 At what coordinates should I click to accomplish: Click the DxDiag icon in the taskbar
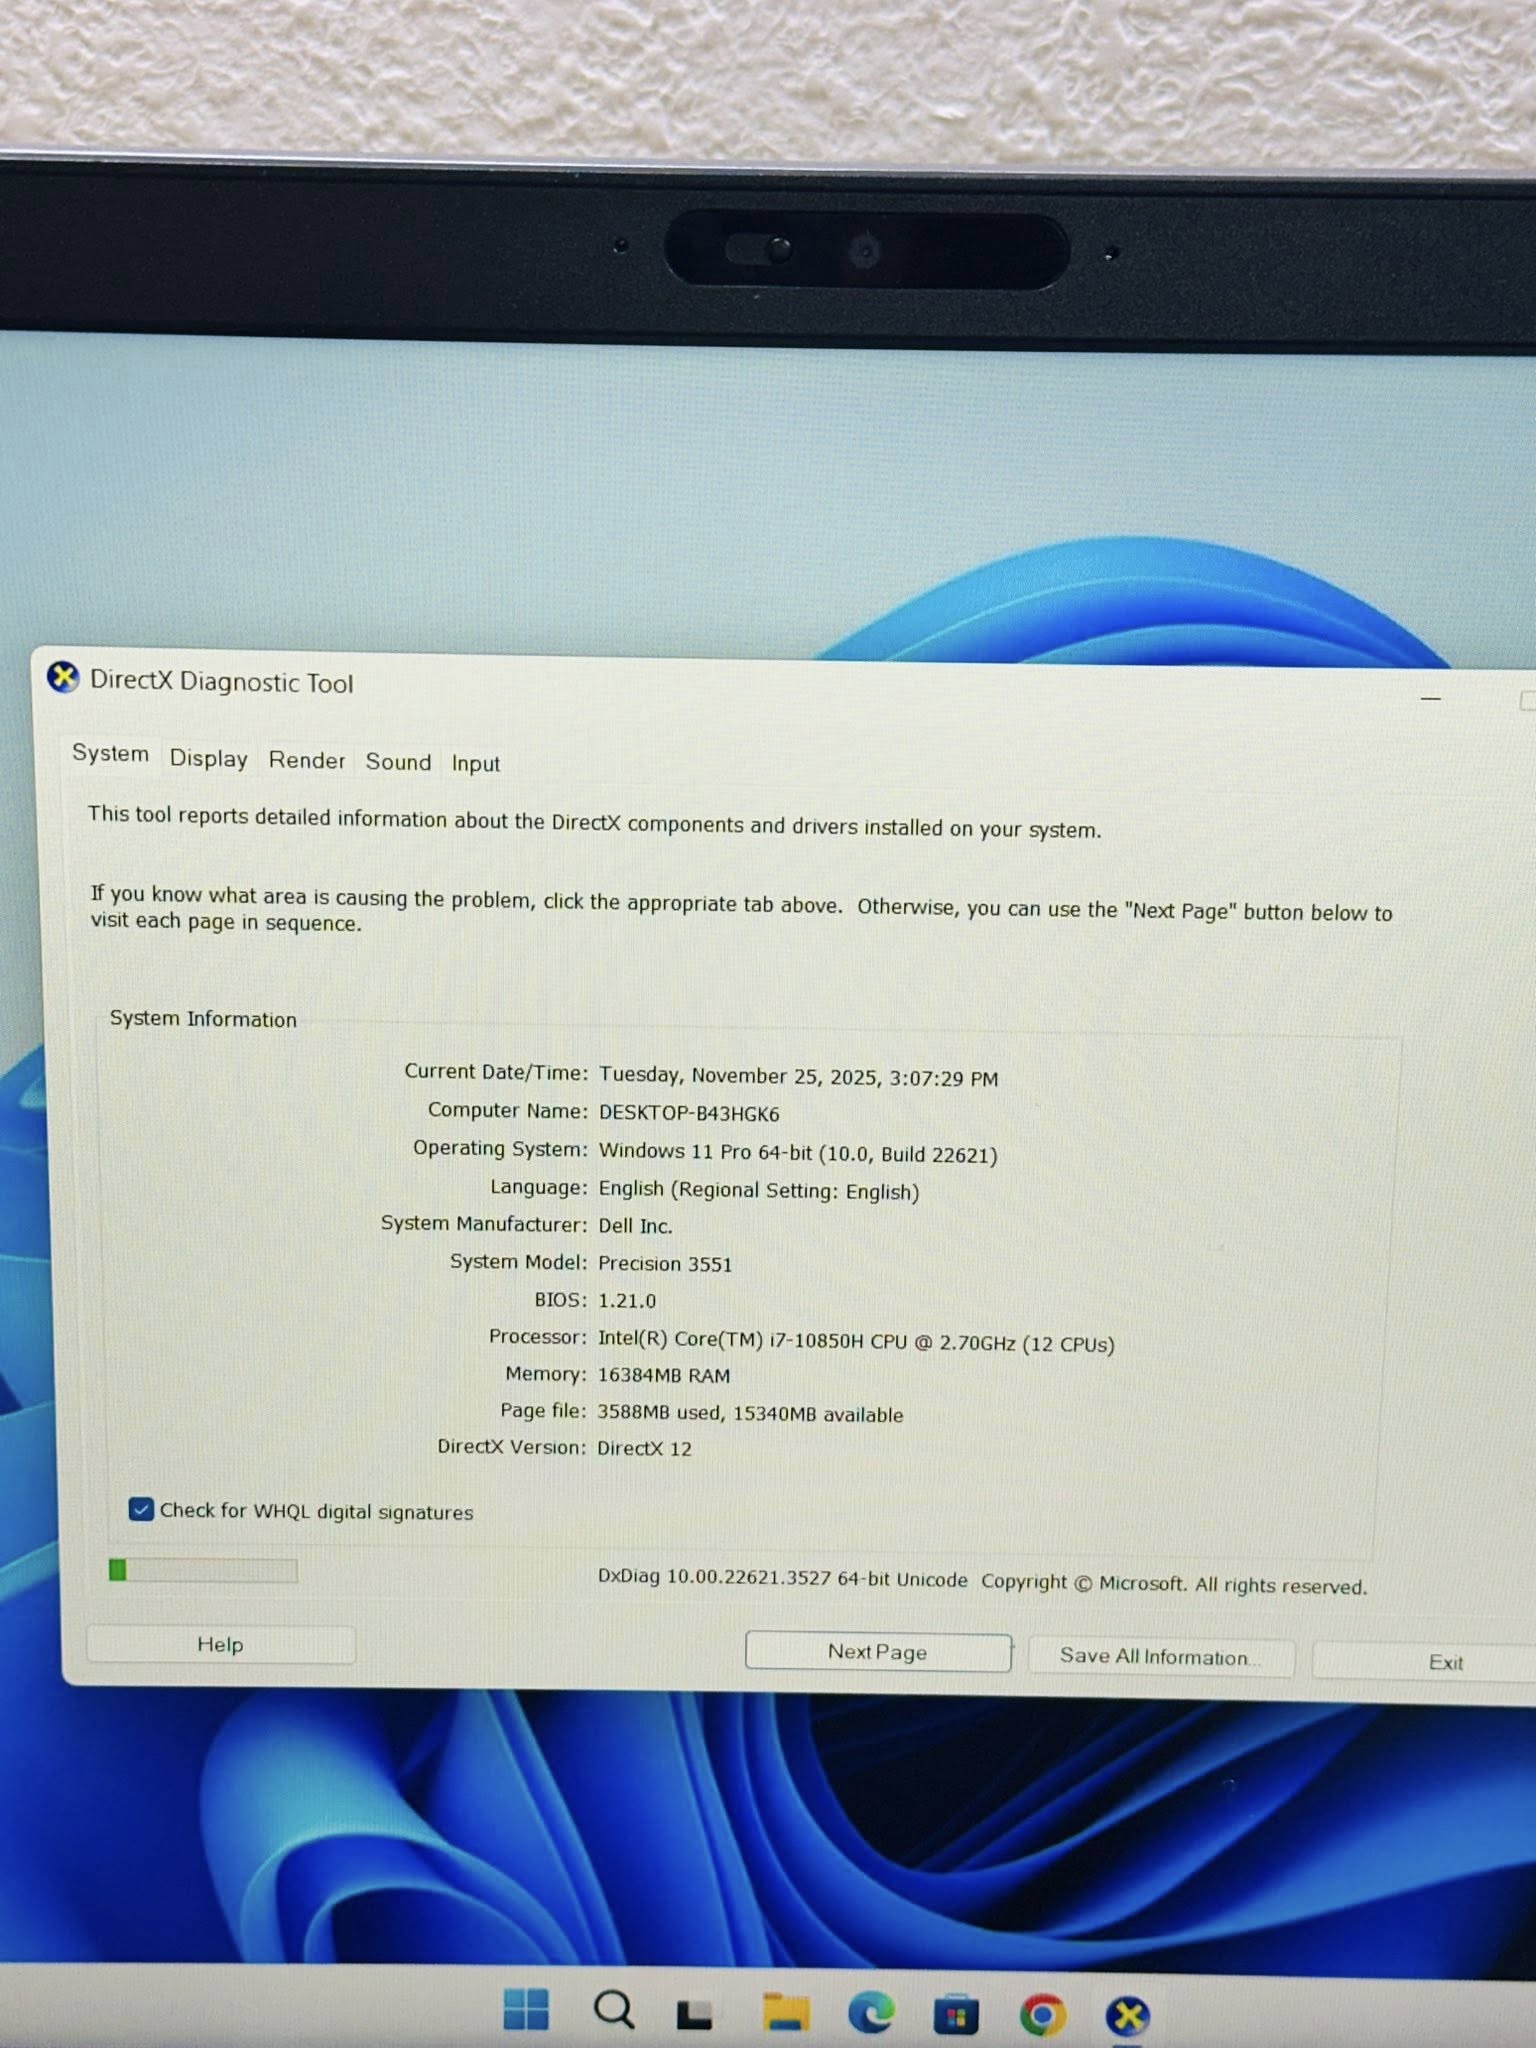coord(1128,2016)
